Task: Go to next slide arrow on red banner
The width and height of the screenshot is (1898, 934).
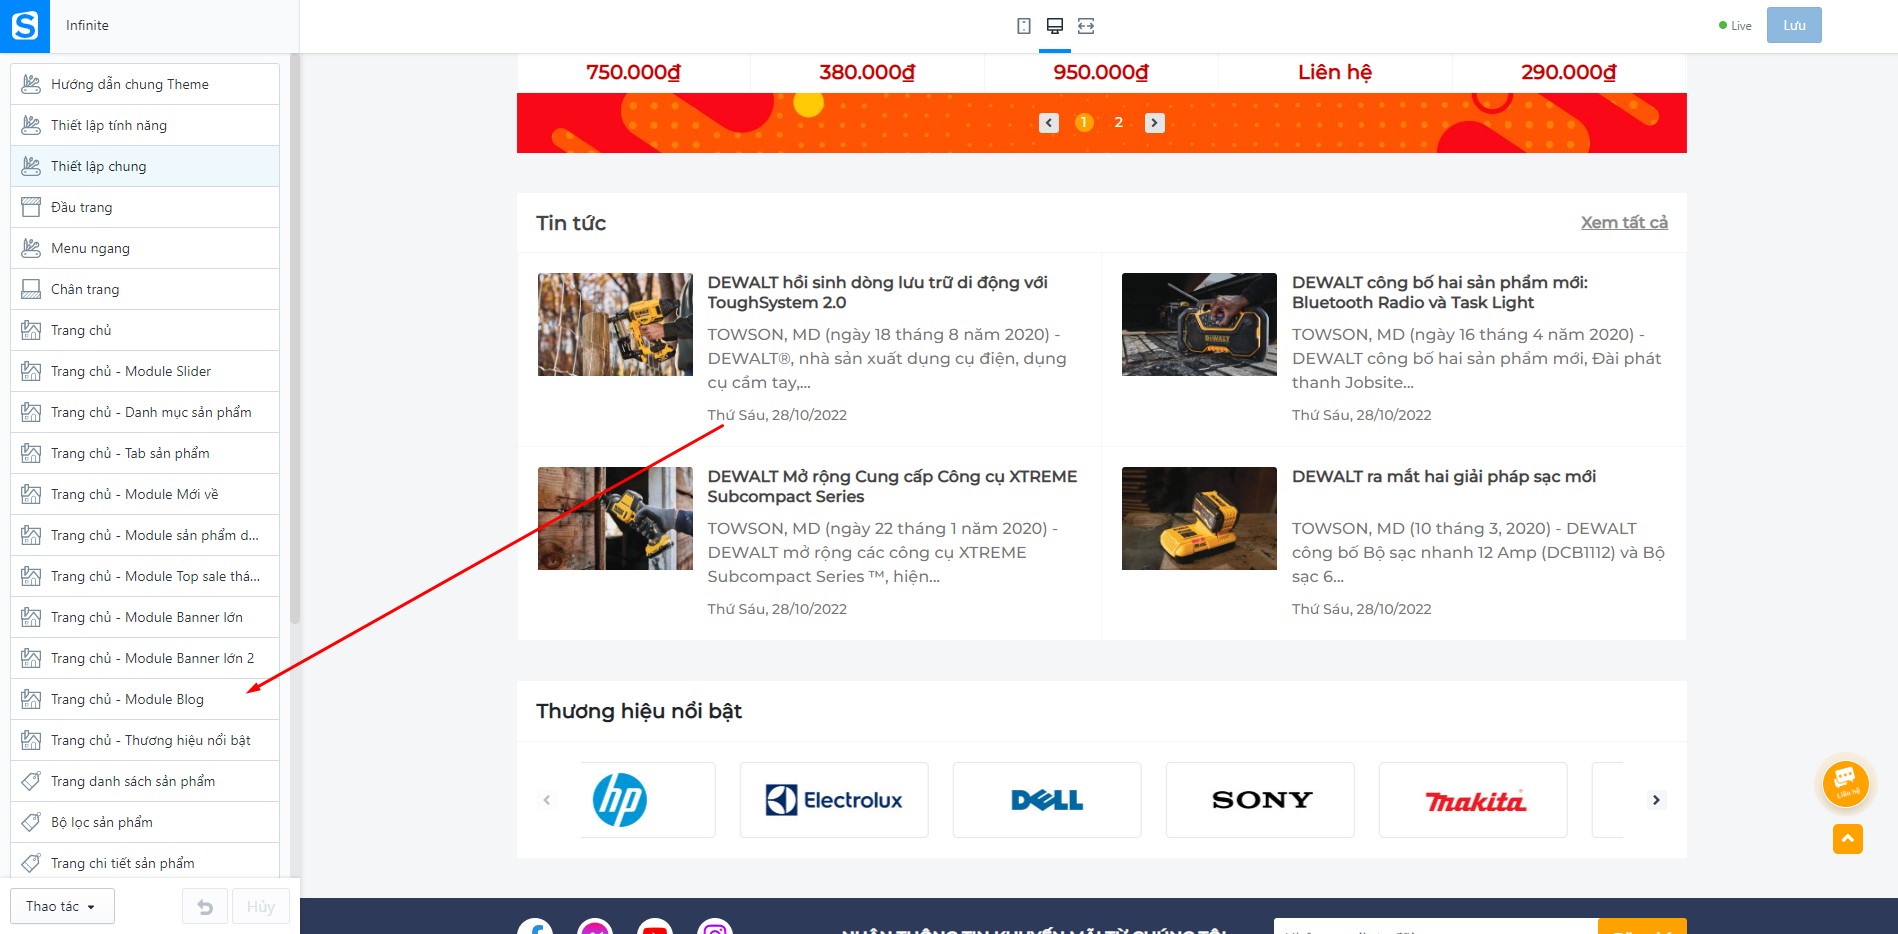Action: pyautogui.click(x=1155, y=123)
